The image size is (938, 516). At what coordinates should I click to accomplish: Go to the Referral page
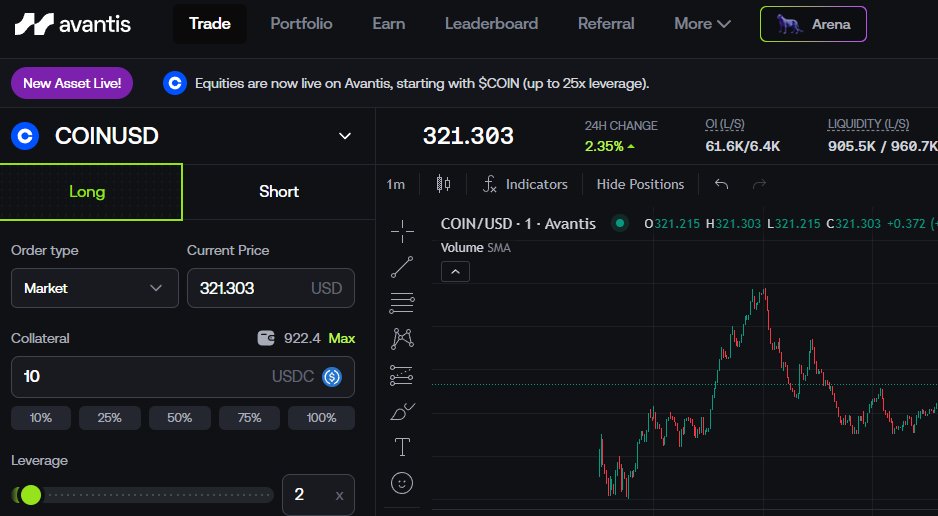click(x=605, y=24)
